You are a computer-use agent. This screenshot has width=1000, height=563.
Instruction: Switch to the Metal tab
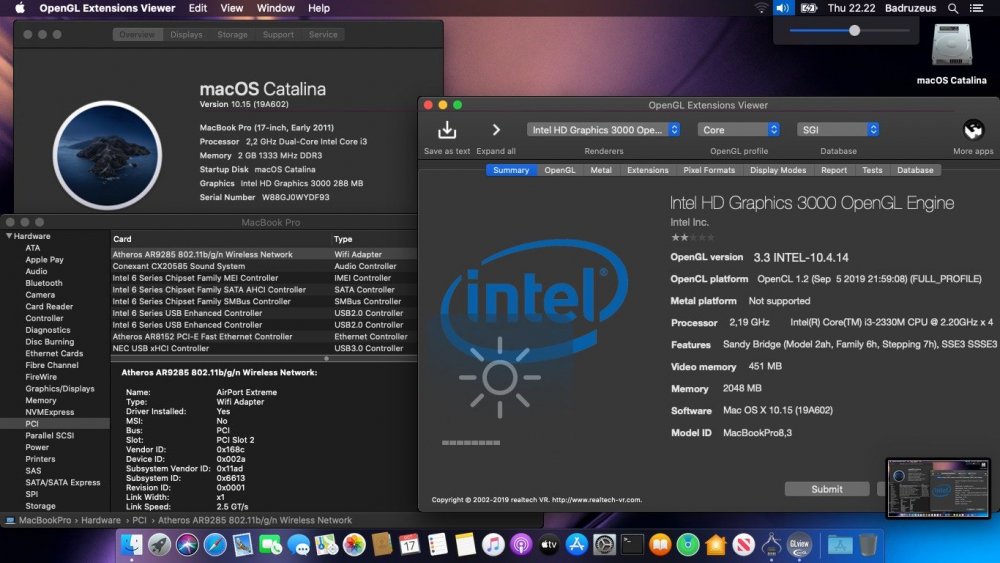601,170
